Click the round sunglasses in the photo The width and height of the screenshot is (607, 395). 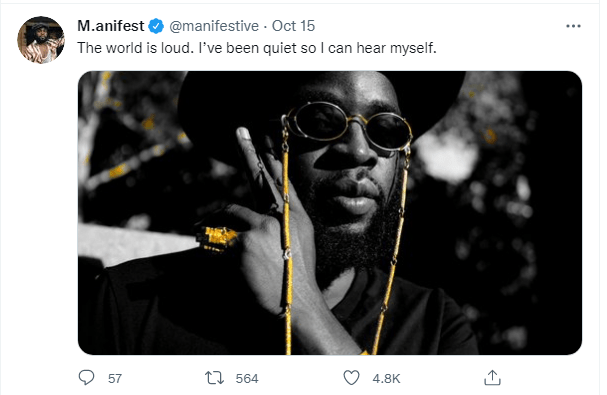click(348, 126)
